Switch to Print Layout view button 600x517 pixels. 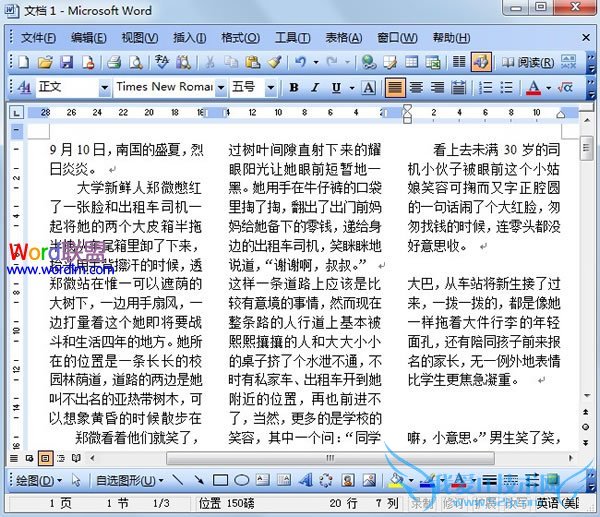coord(46,458)
